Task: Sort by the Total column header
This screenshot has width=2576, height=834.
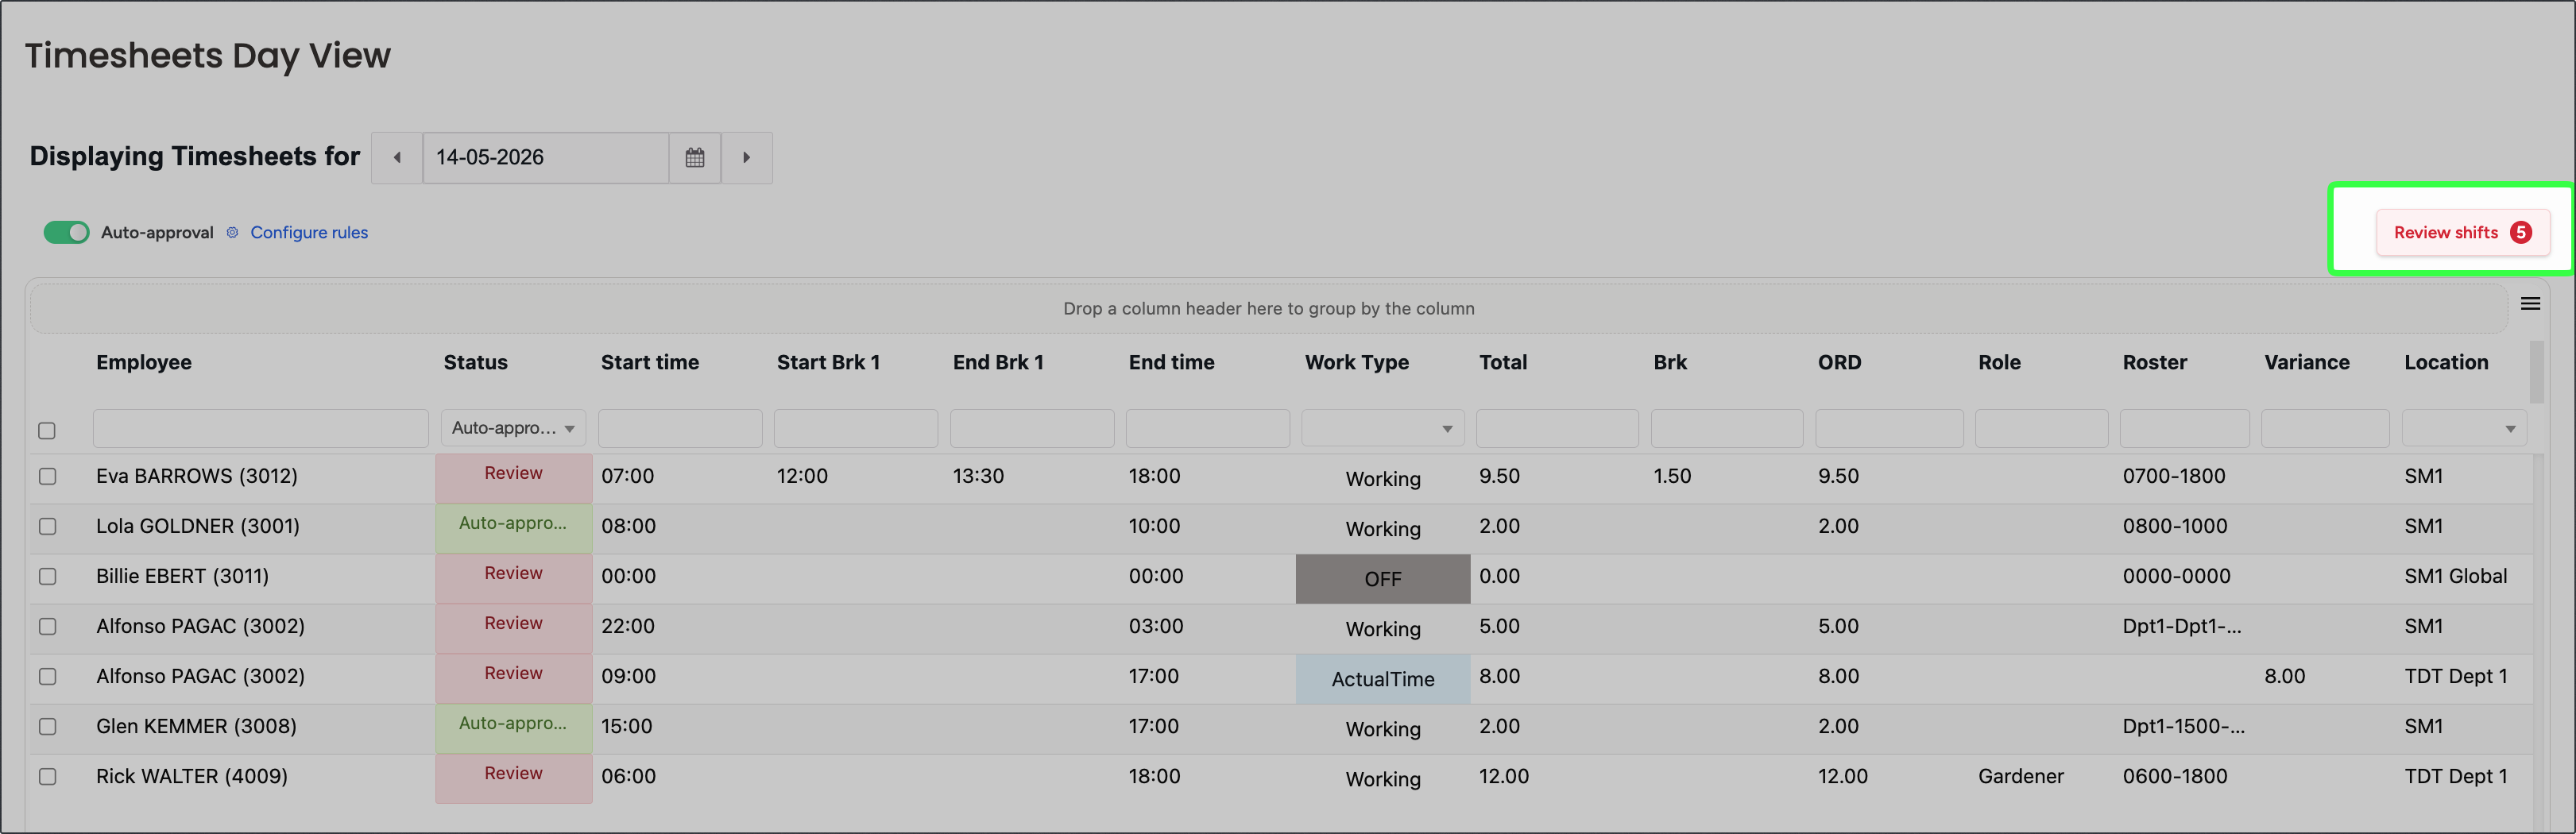Action: point(1503,362)
